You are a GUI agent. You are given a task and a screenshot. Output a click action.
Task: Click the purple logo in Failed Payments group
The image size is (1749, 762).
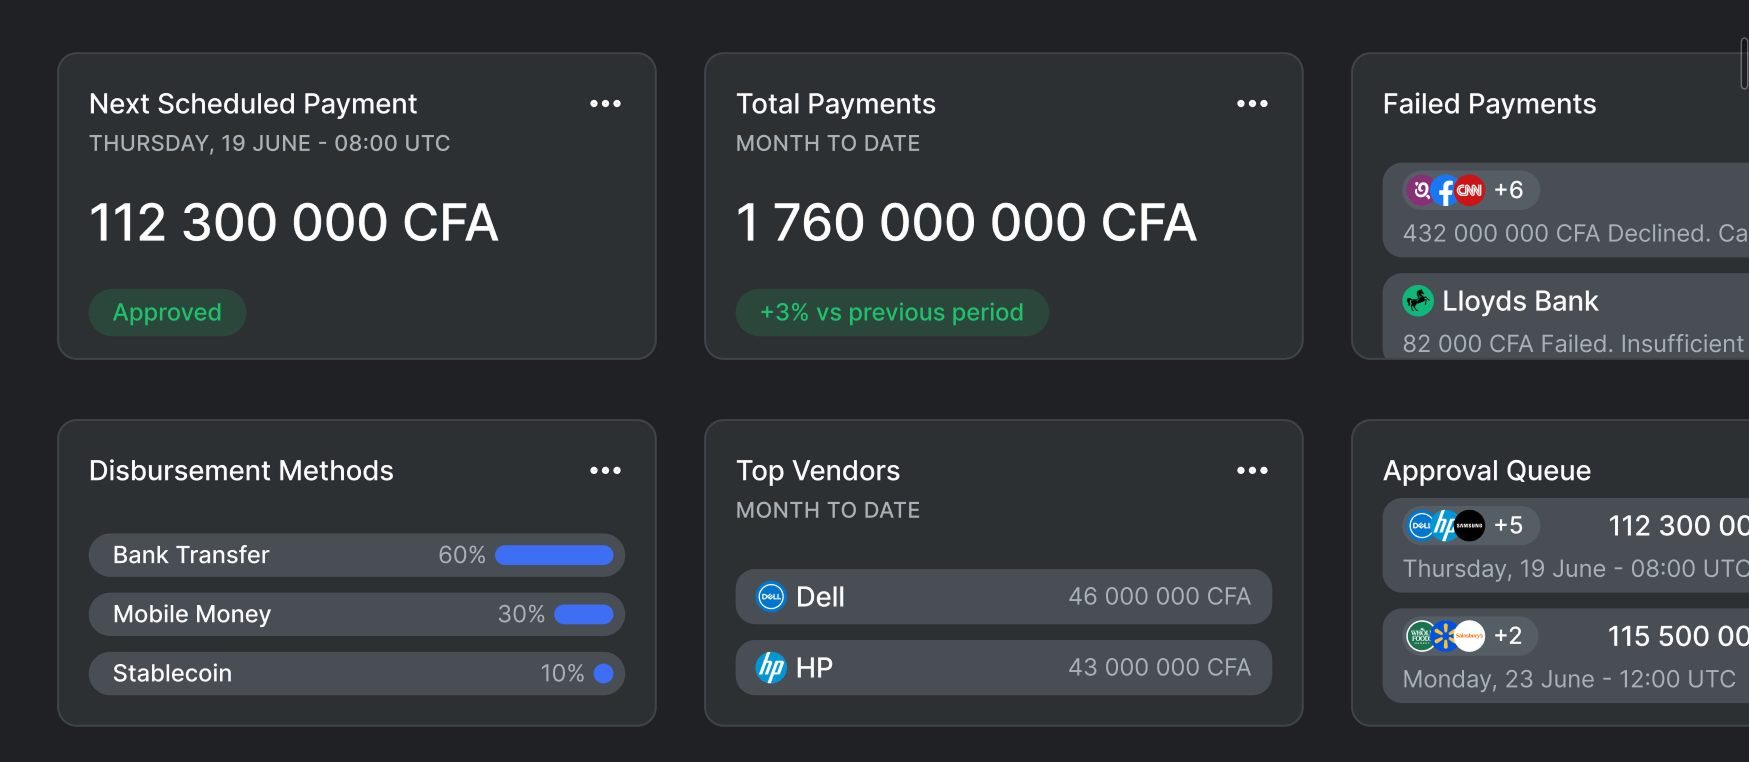[1420, 190]
